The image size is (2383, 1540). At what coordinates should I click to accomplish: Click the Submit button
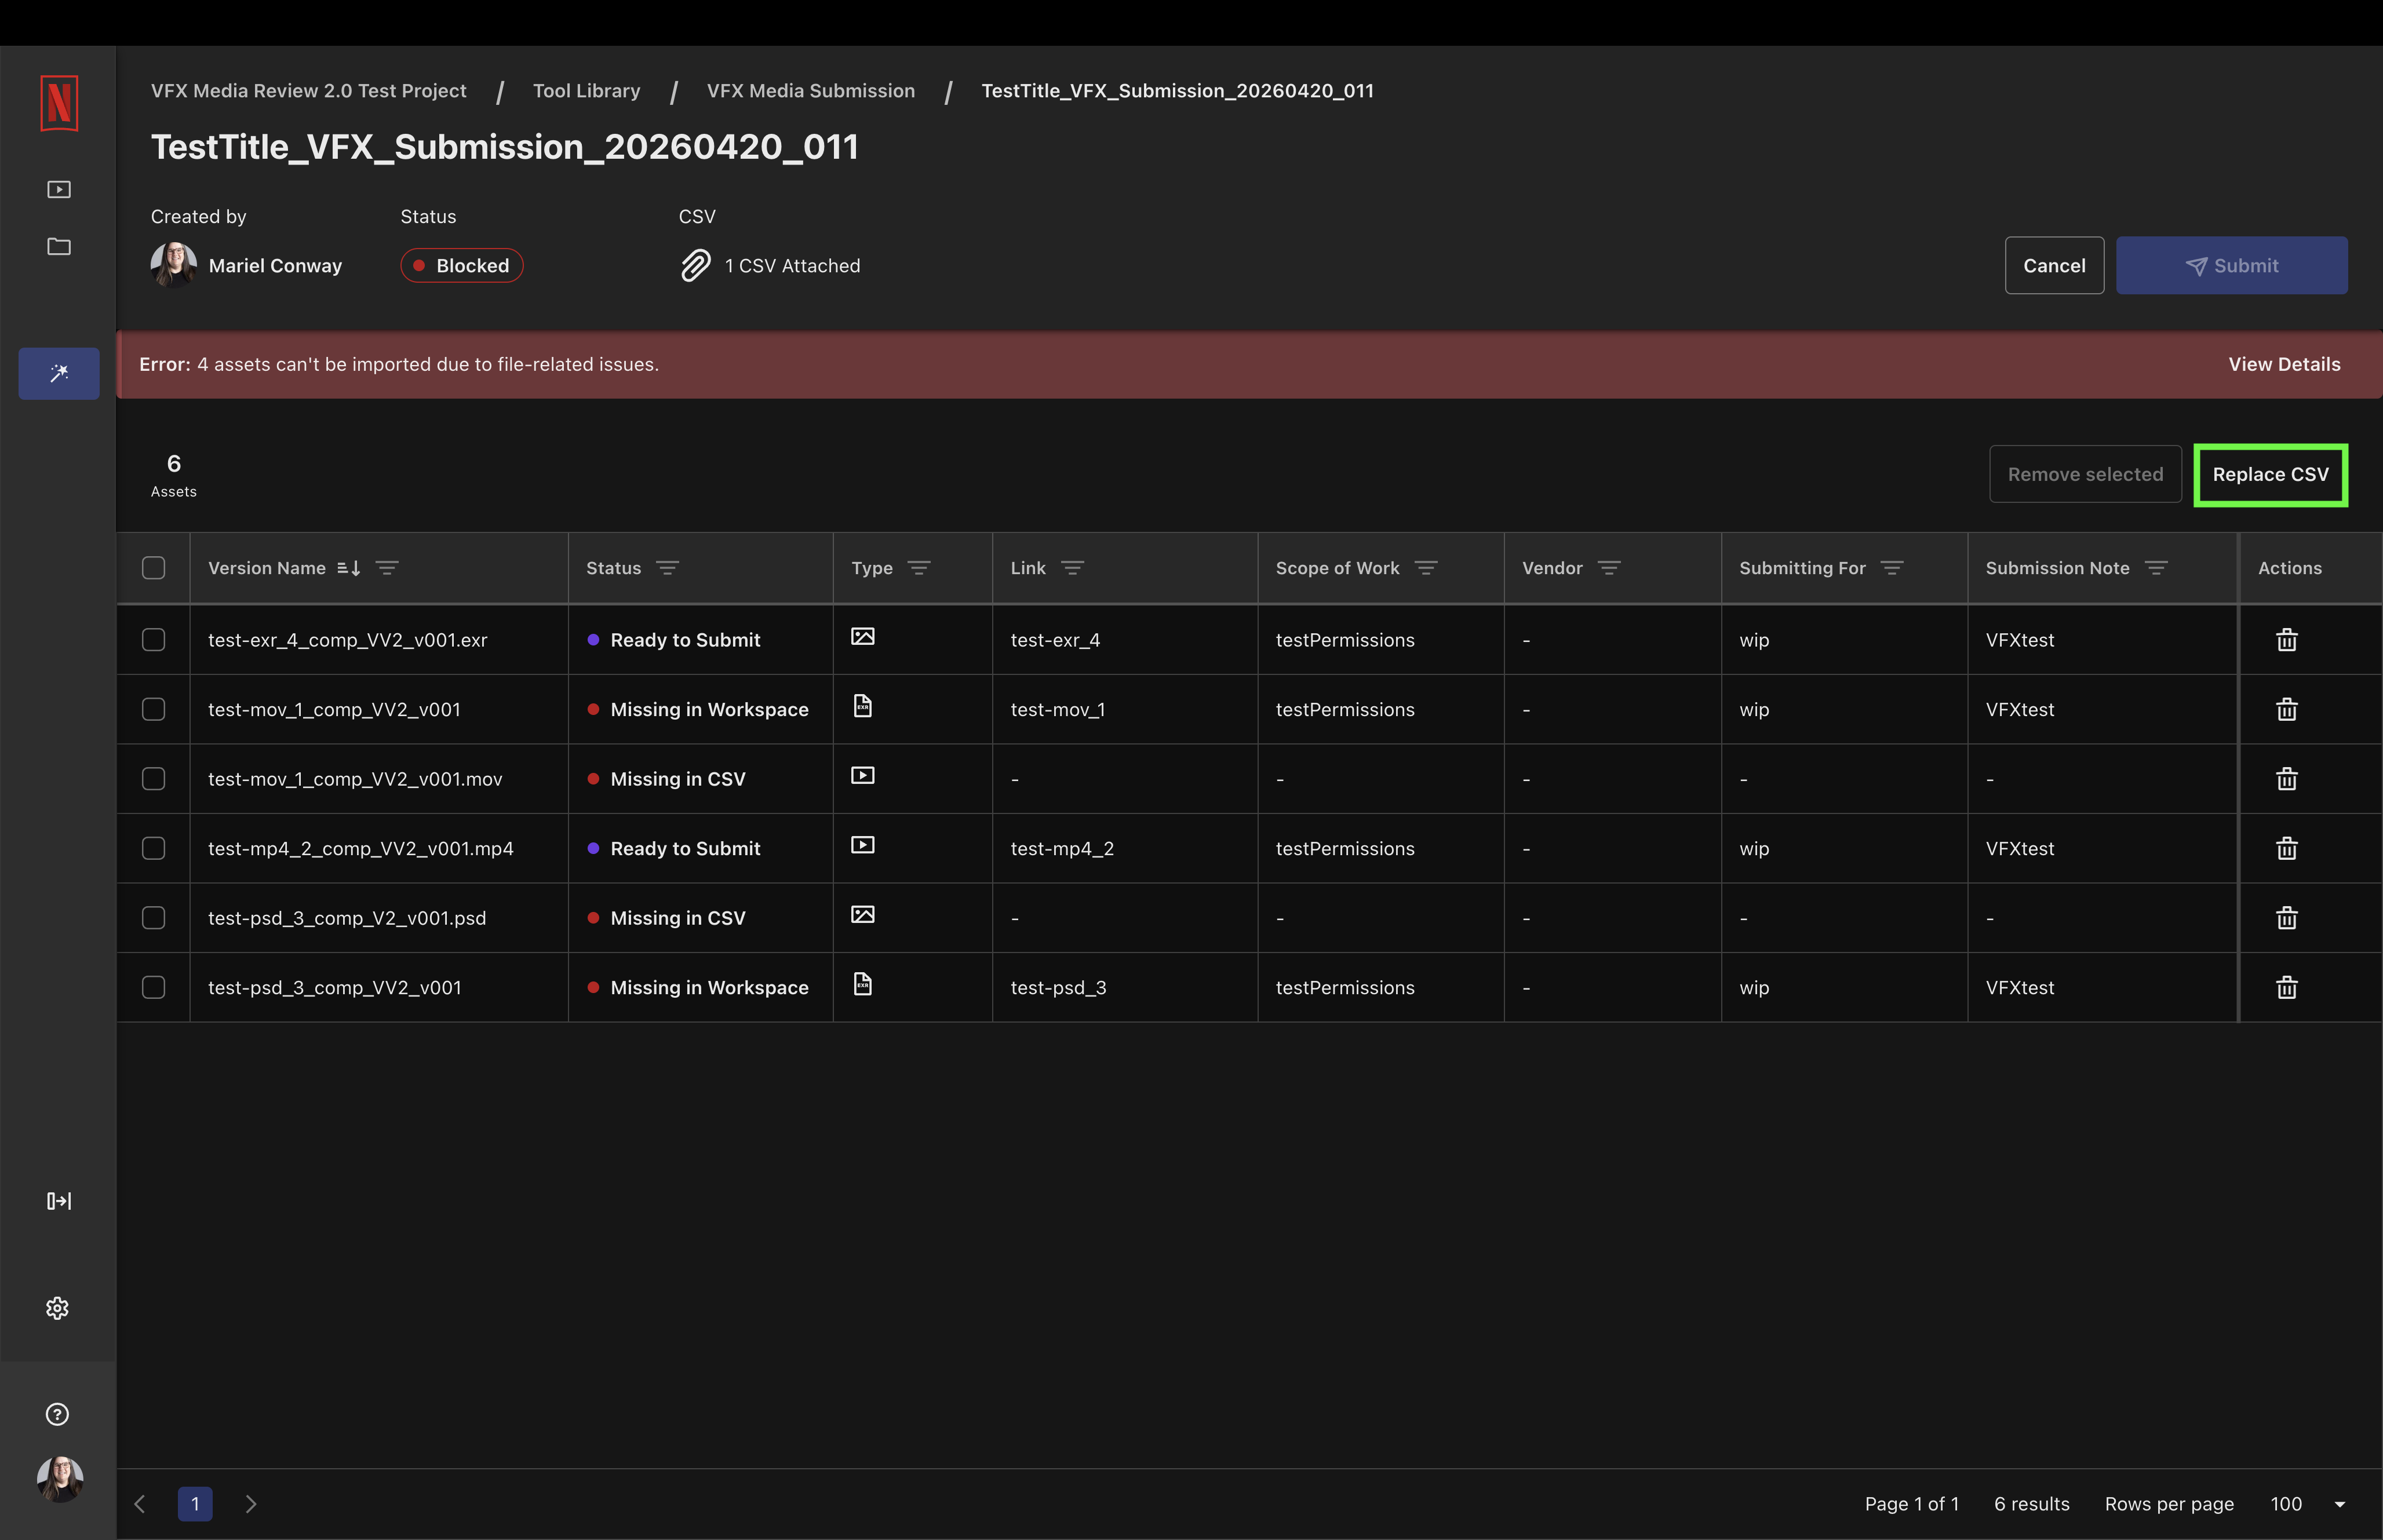[2231, 266]
